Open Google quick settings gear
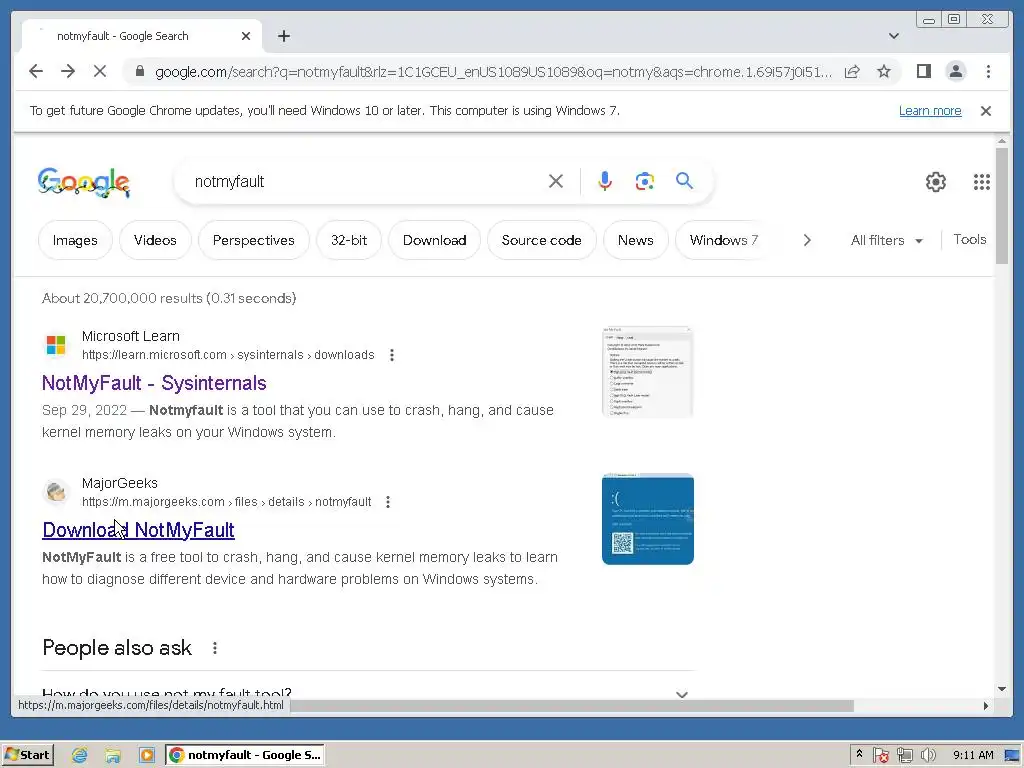This screenshot has height=768, width=1024. 936,182
